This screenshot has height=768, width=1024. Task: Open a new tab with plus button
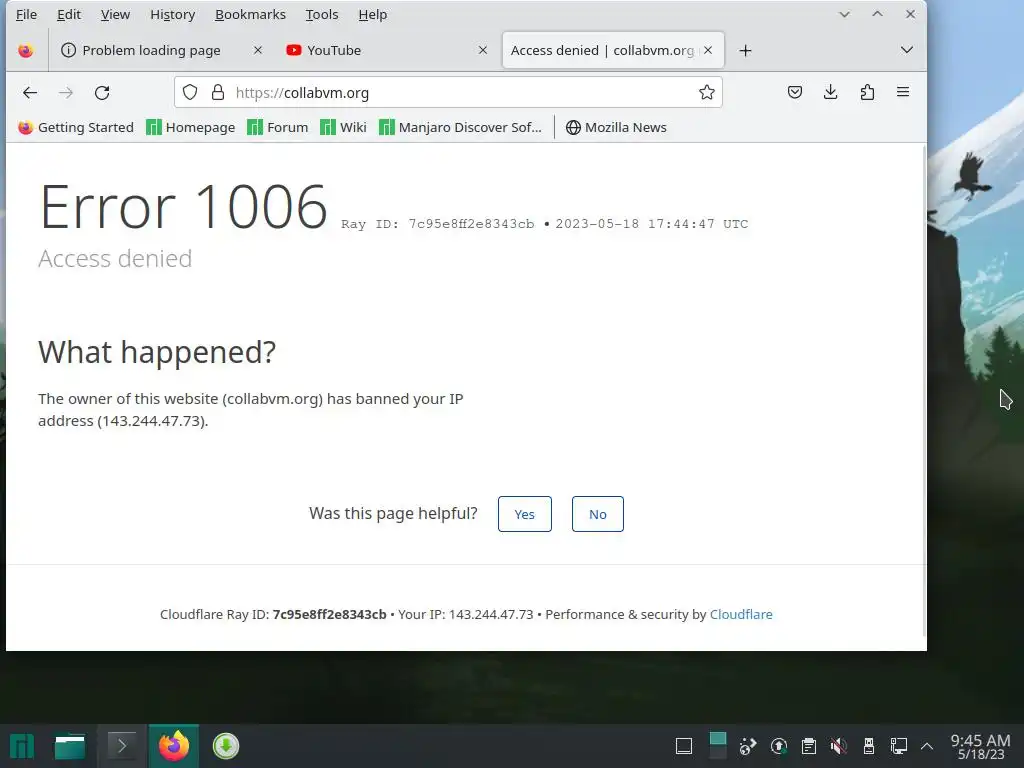[745, 50]
